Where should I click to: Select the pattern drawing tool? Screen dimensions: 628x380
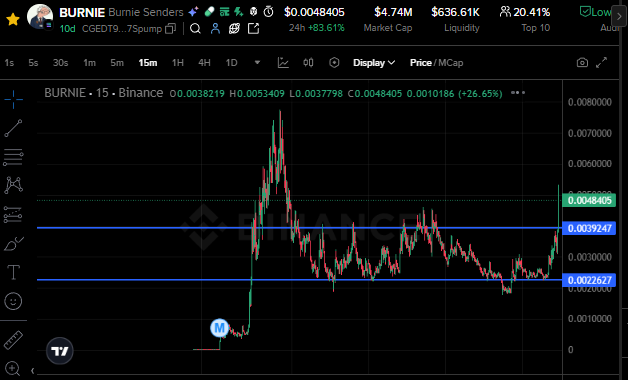[13, 185]
